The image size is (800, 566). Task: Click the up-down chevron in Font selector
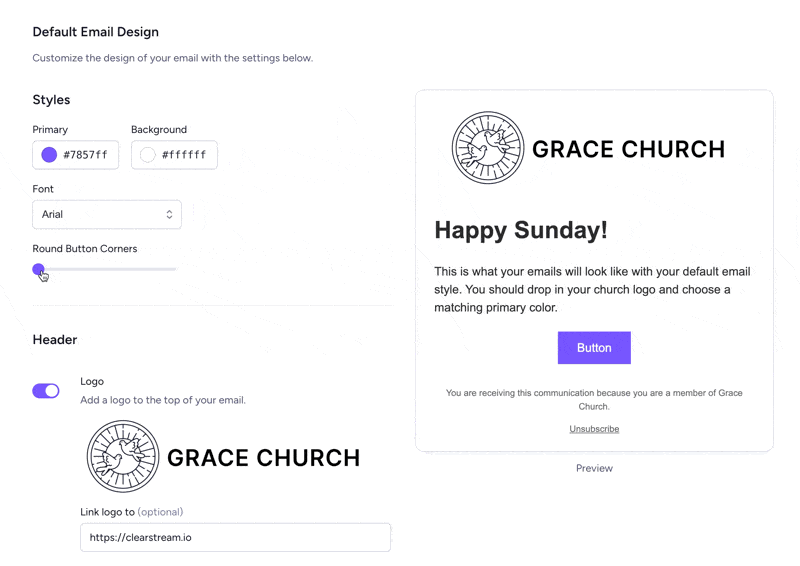169,214
